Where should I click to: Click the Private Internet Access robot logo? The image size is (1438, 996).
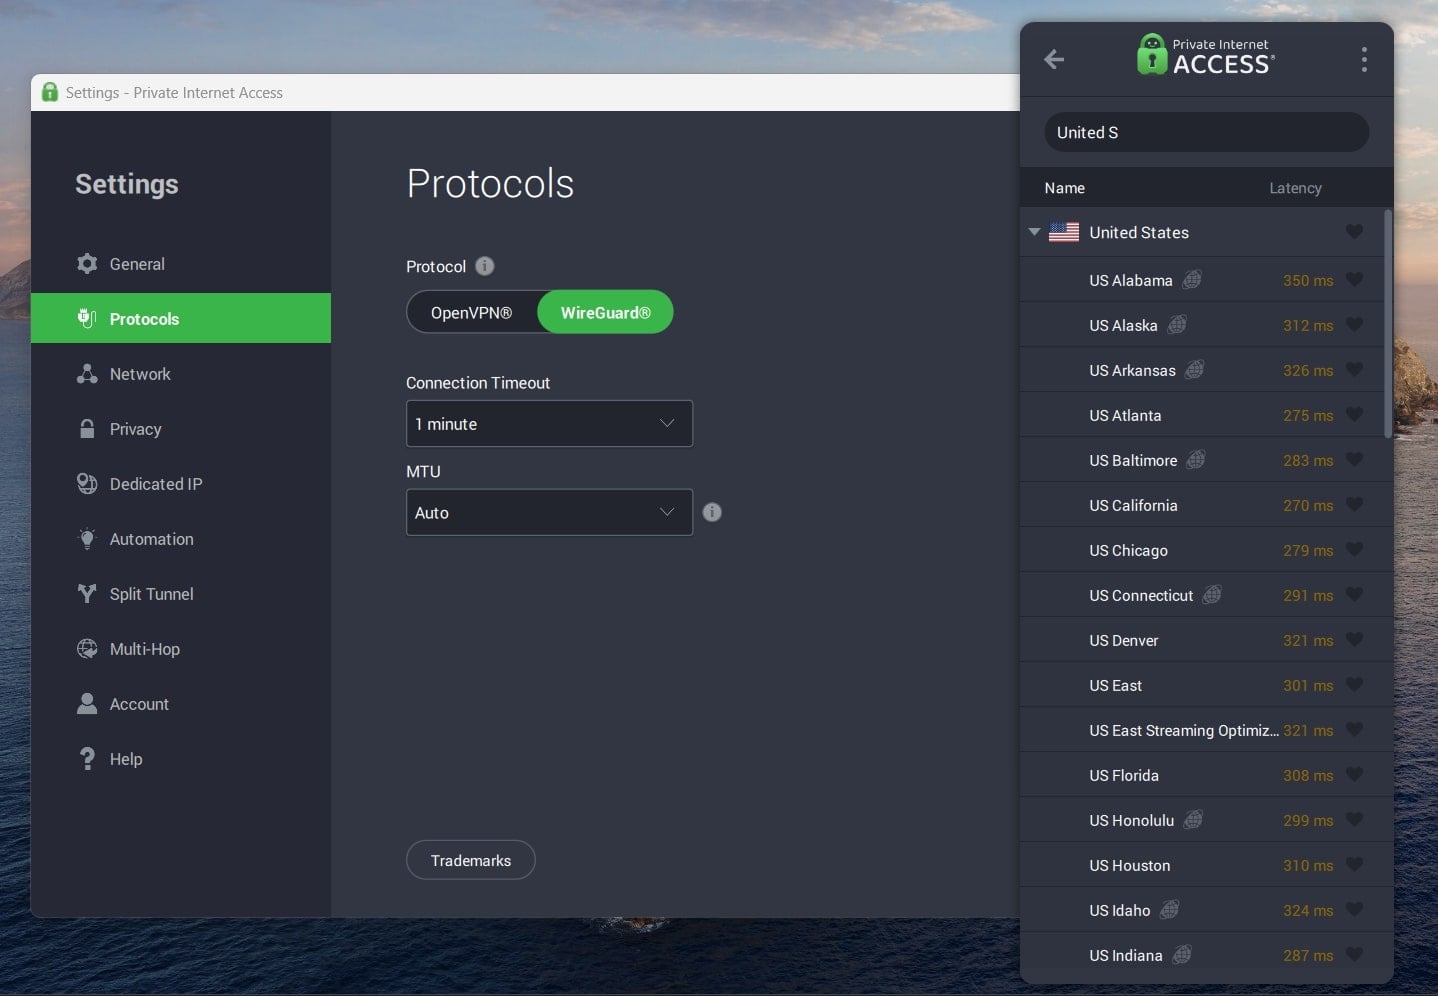point(1152,55)
